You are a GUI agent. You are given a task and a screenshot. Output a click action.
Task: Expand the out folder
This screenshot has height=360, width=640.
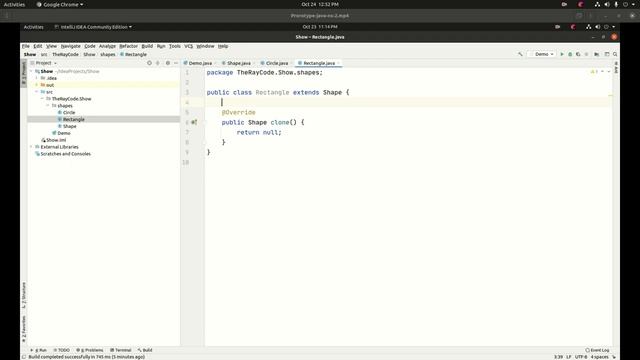tap(37, 85)
